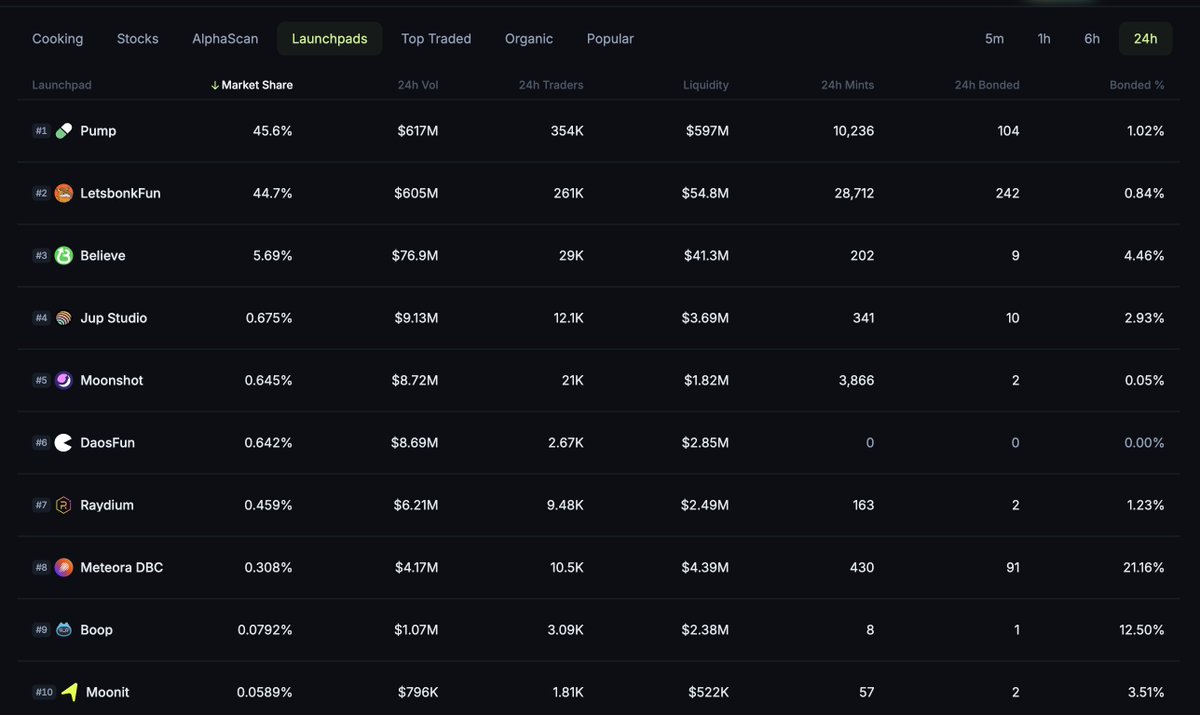Screen dimensions: 1200x715
Task: Click the Jup Studio striped logo icon
Action: click(64, 318)
